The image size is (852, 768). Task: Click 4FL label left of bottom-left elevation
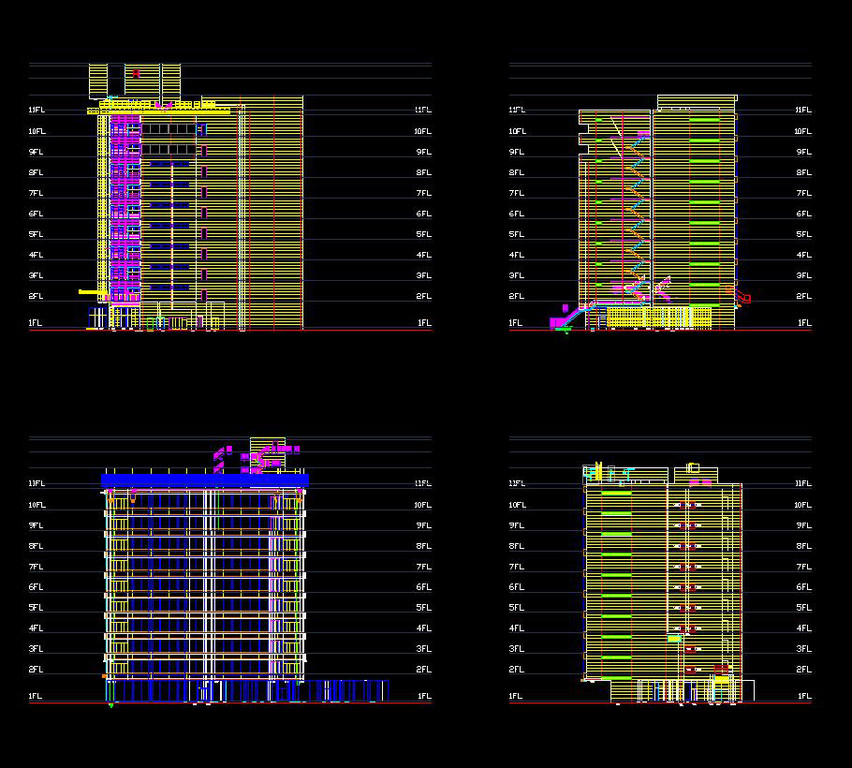[36, 628]
